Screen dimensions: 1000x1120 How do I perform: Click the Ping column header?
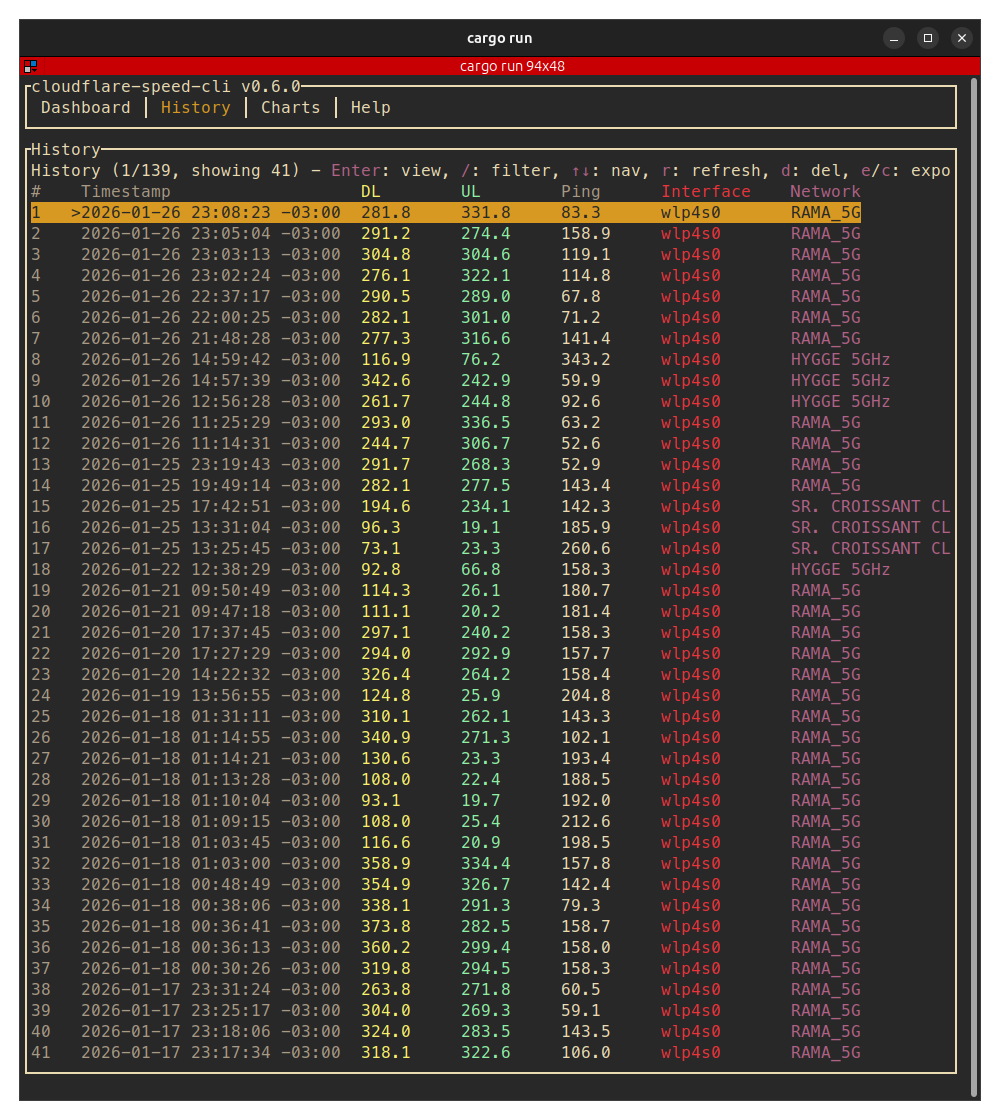tap(580, 191)
